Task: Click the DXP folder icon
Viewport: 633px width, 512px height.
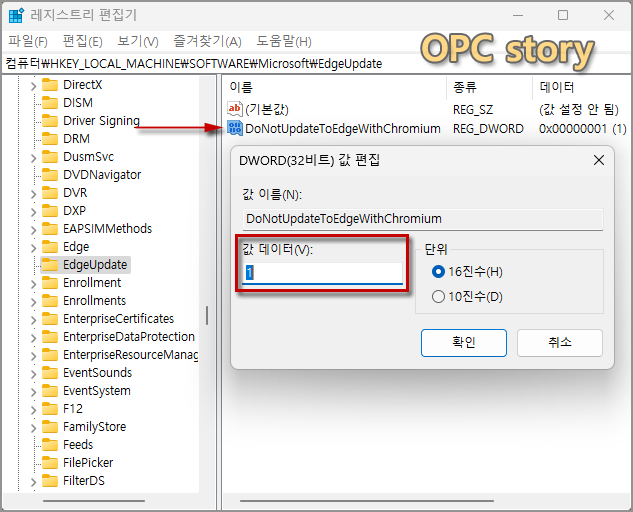Action: (50, 211)
